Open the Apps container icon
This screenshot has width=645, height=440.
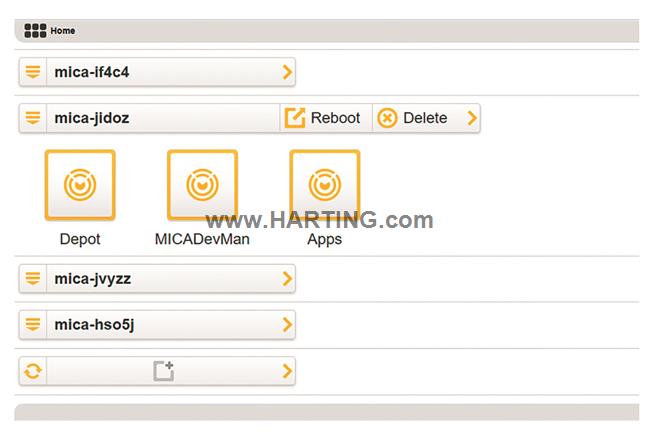[325, 185]
